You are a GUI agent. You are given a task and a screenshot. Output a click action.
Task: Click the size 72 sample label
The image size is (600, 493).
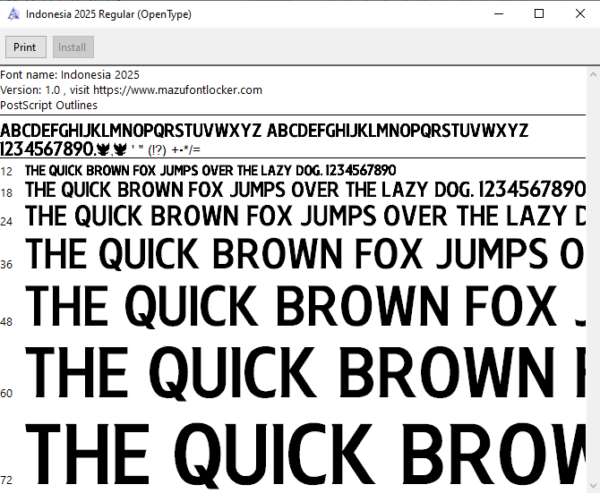pos(7,479)
